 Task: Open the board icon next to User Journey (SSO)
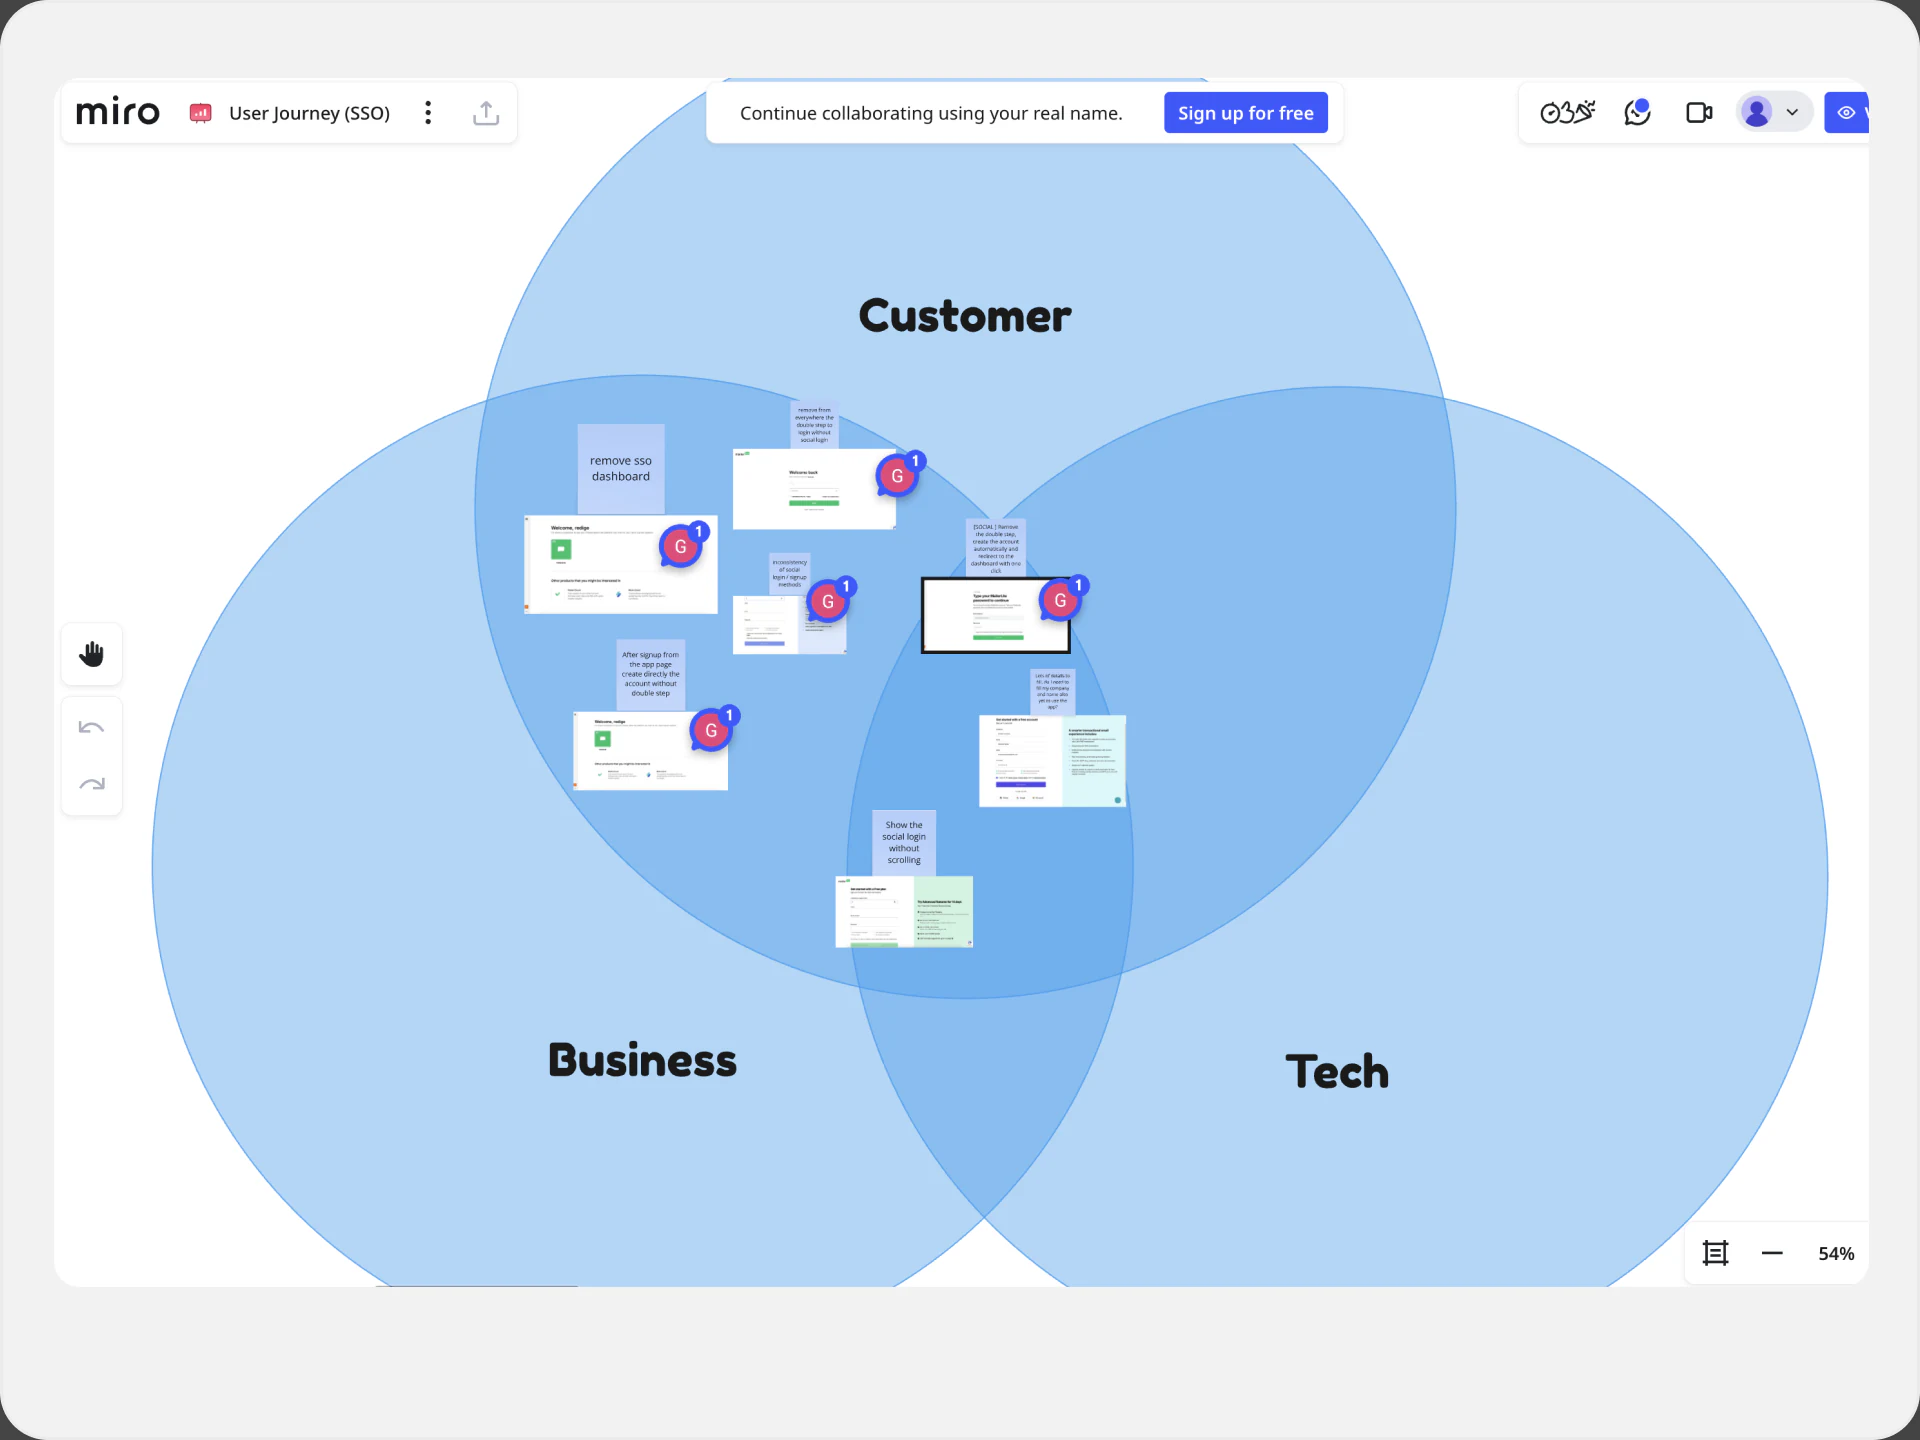(201, 113)
